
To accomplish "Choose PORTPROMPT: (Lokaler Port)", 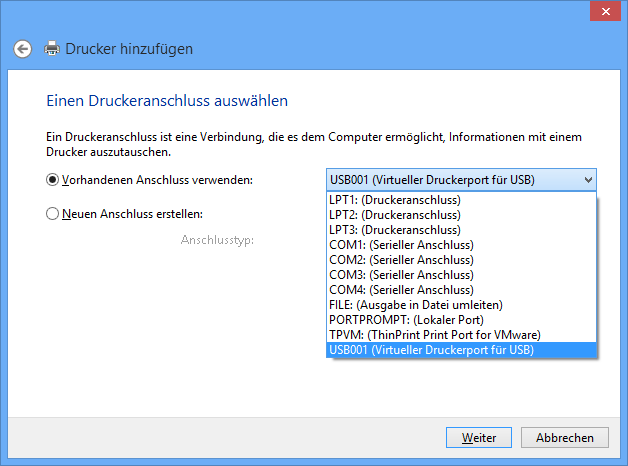I will (461, 320).
